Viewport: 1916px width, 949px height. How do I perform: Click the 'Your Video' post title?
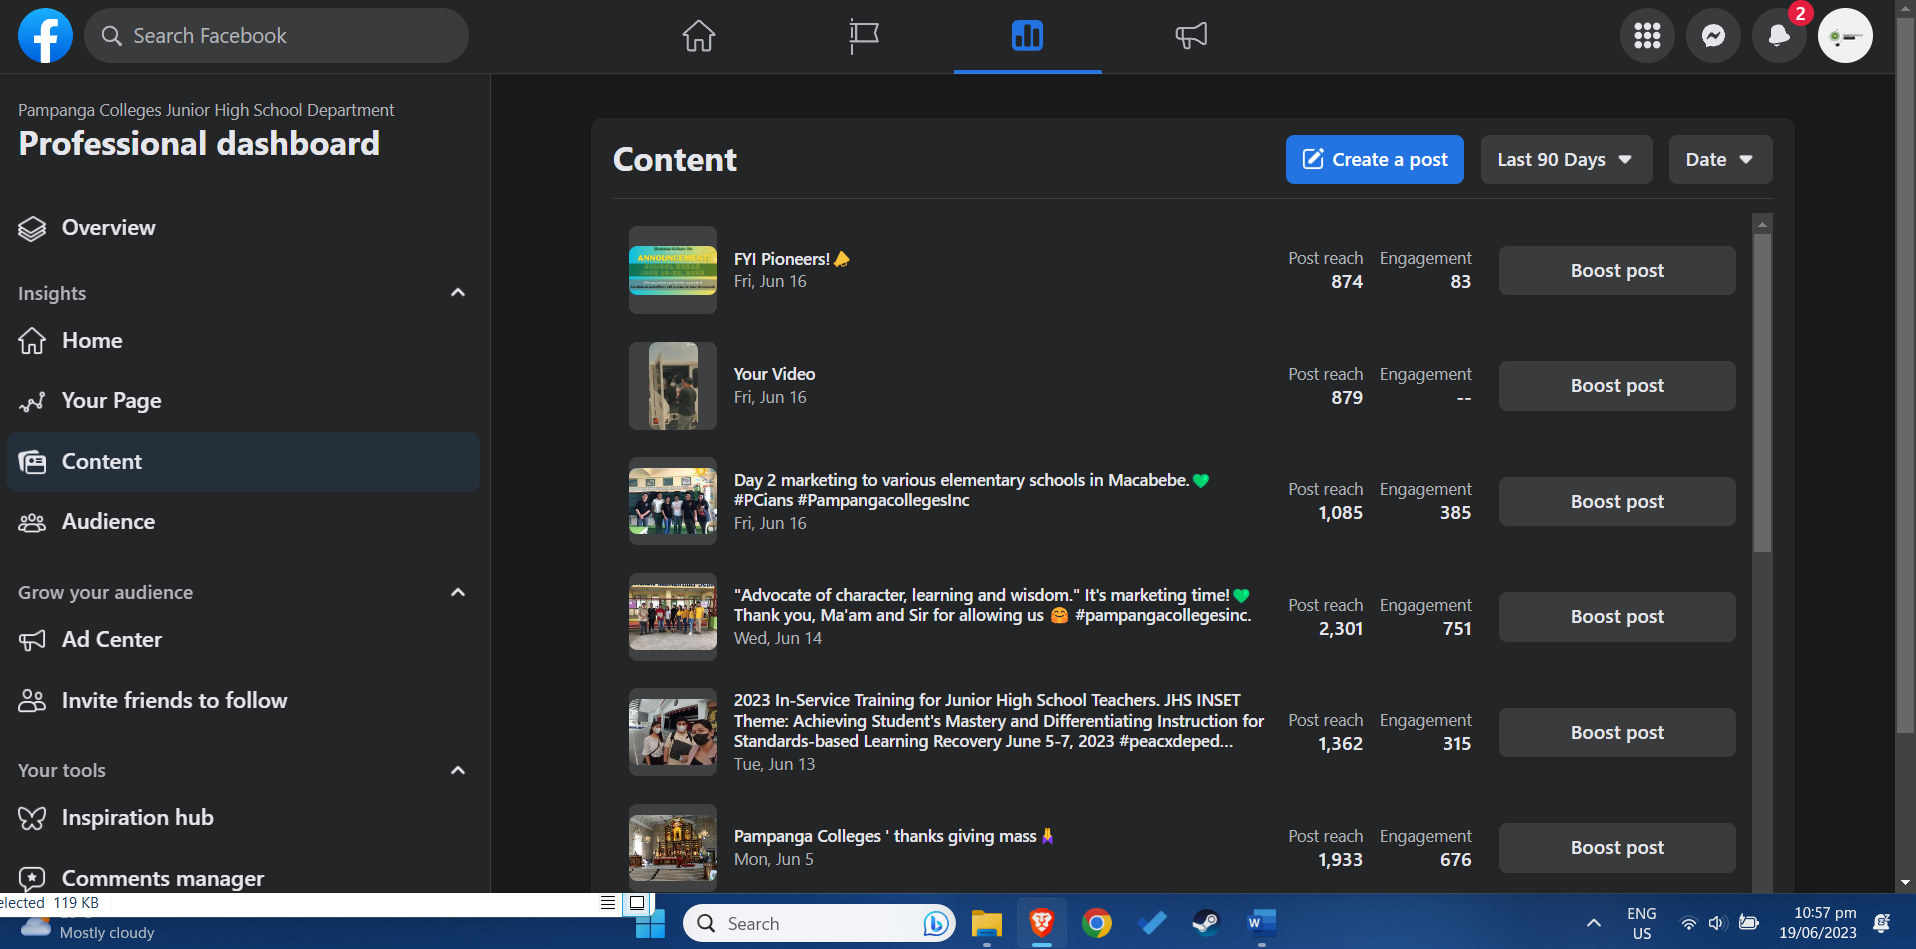[775, 374]
